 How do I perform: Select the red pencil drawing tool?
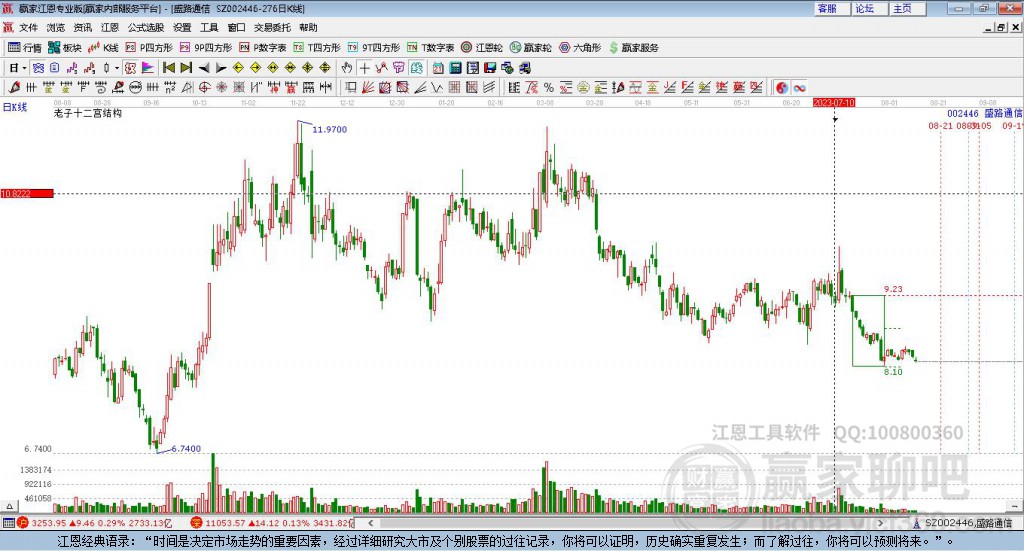pos(14,87)
